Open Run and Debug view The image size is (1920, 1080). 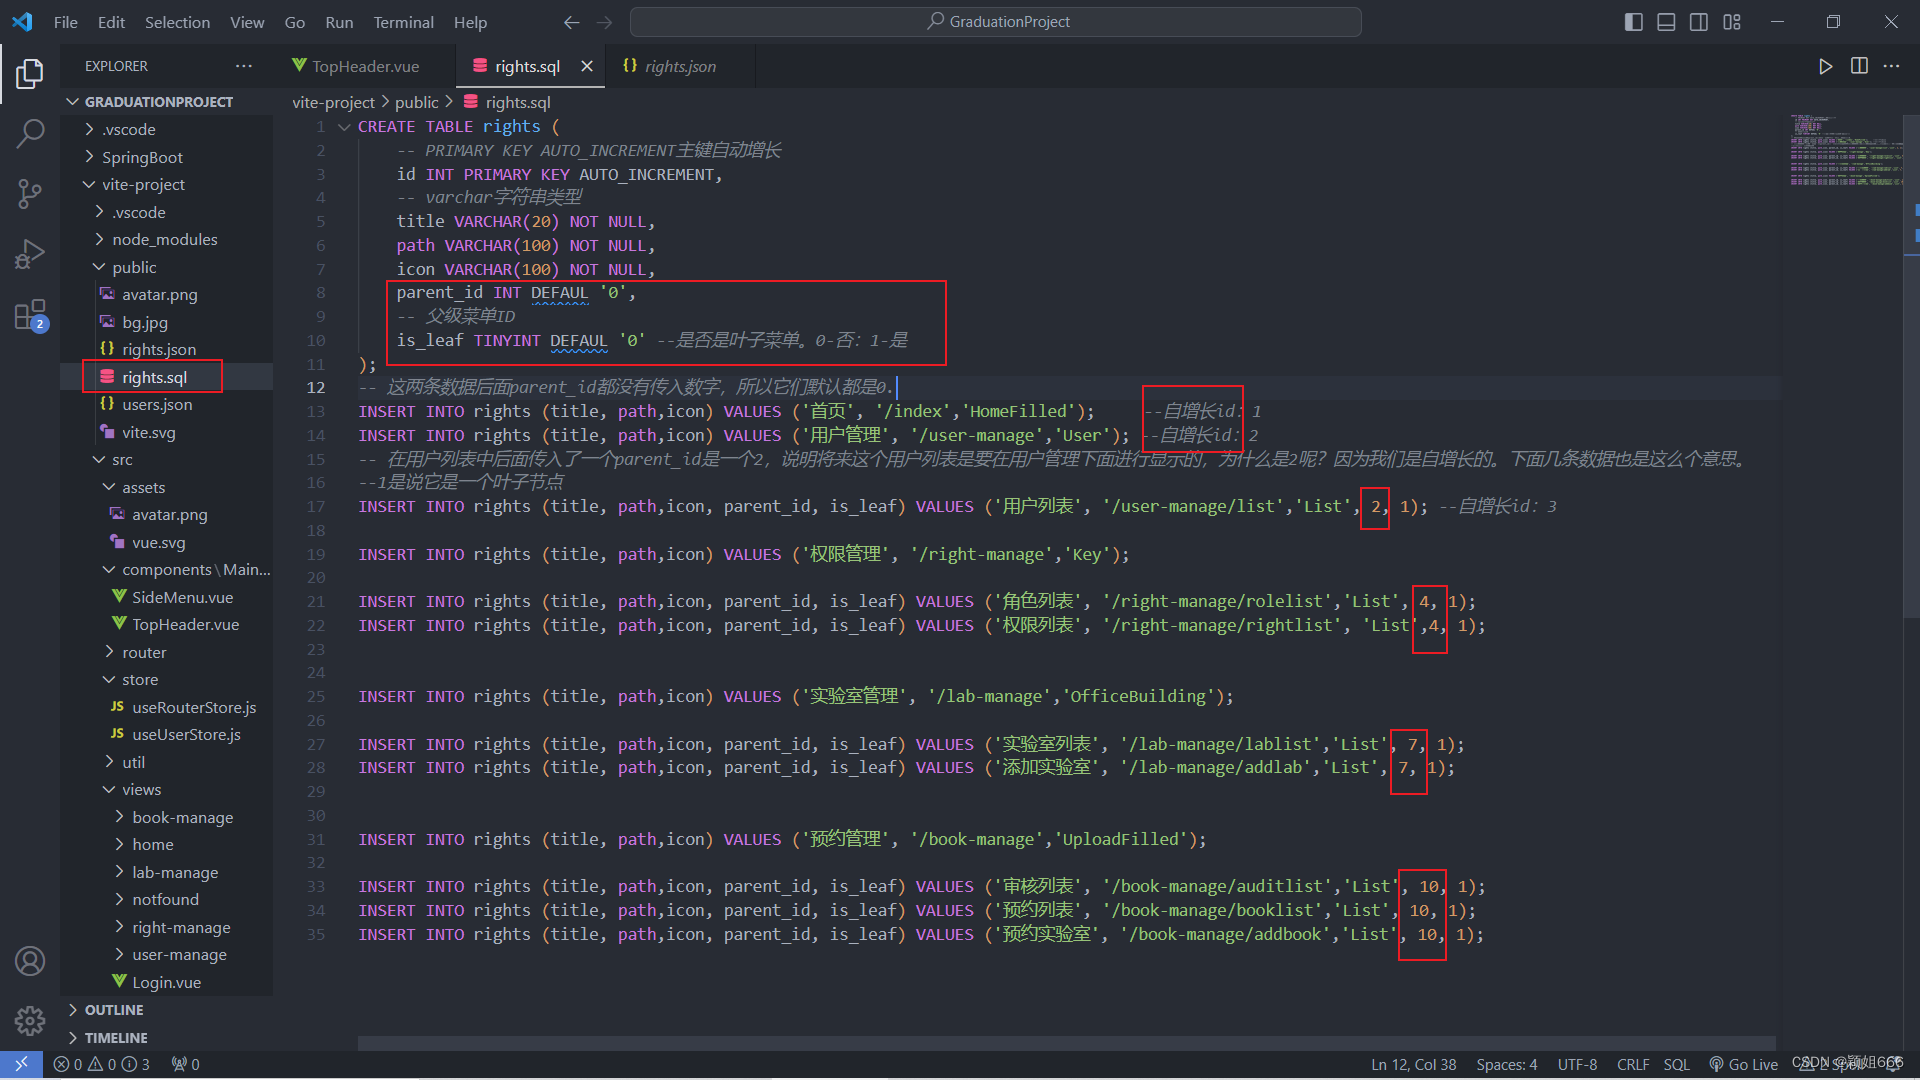coord(30,254)
